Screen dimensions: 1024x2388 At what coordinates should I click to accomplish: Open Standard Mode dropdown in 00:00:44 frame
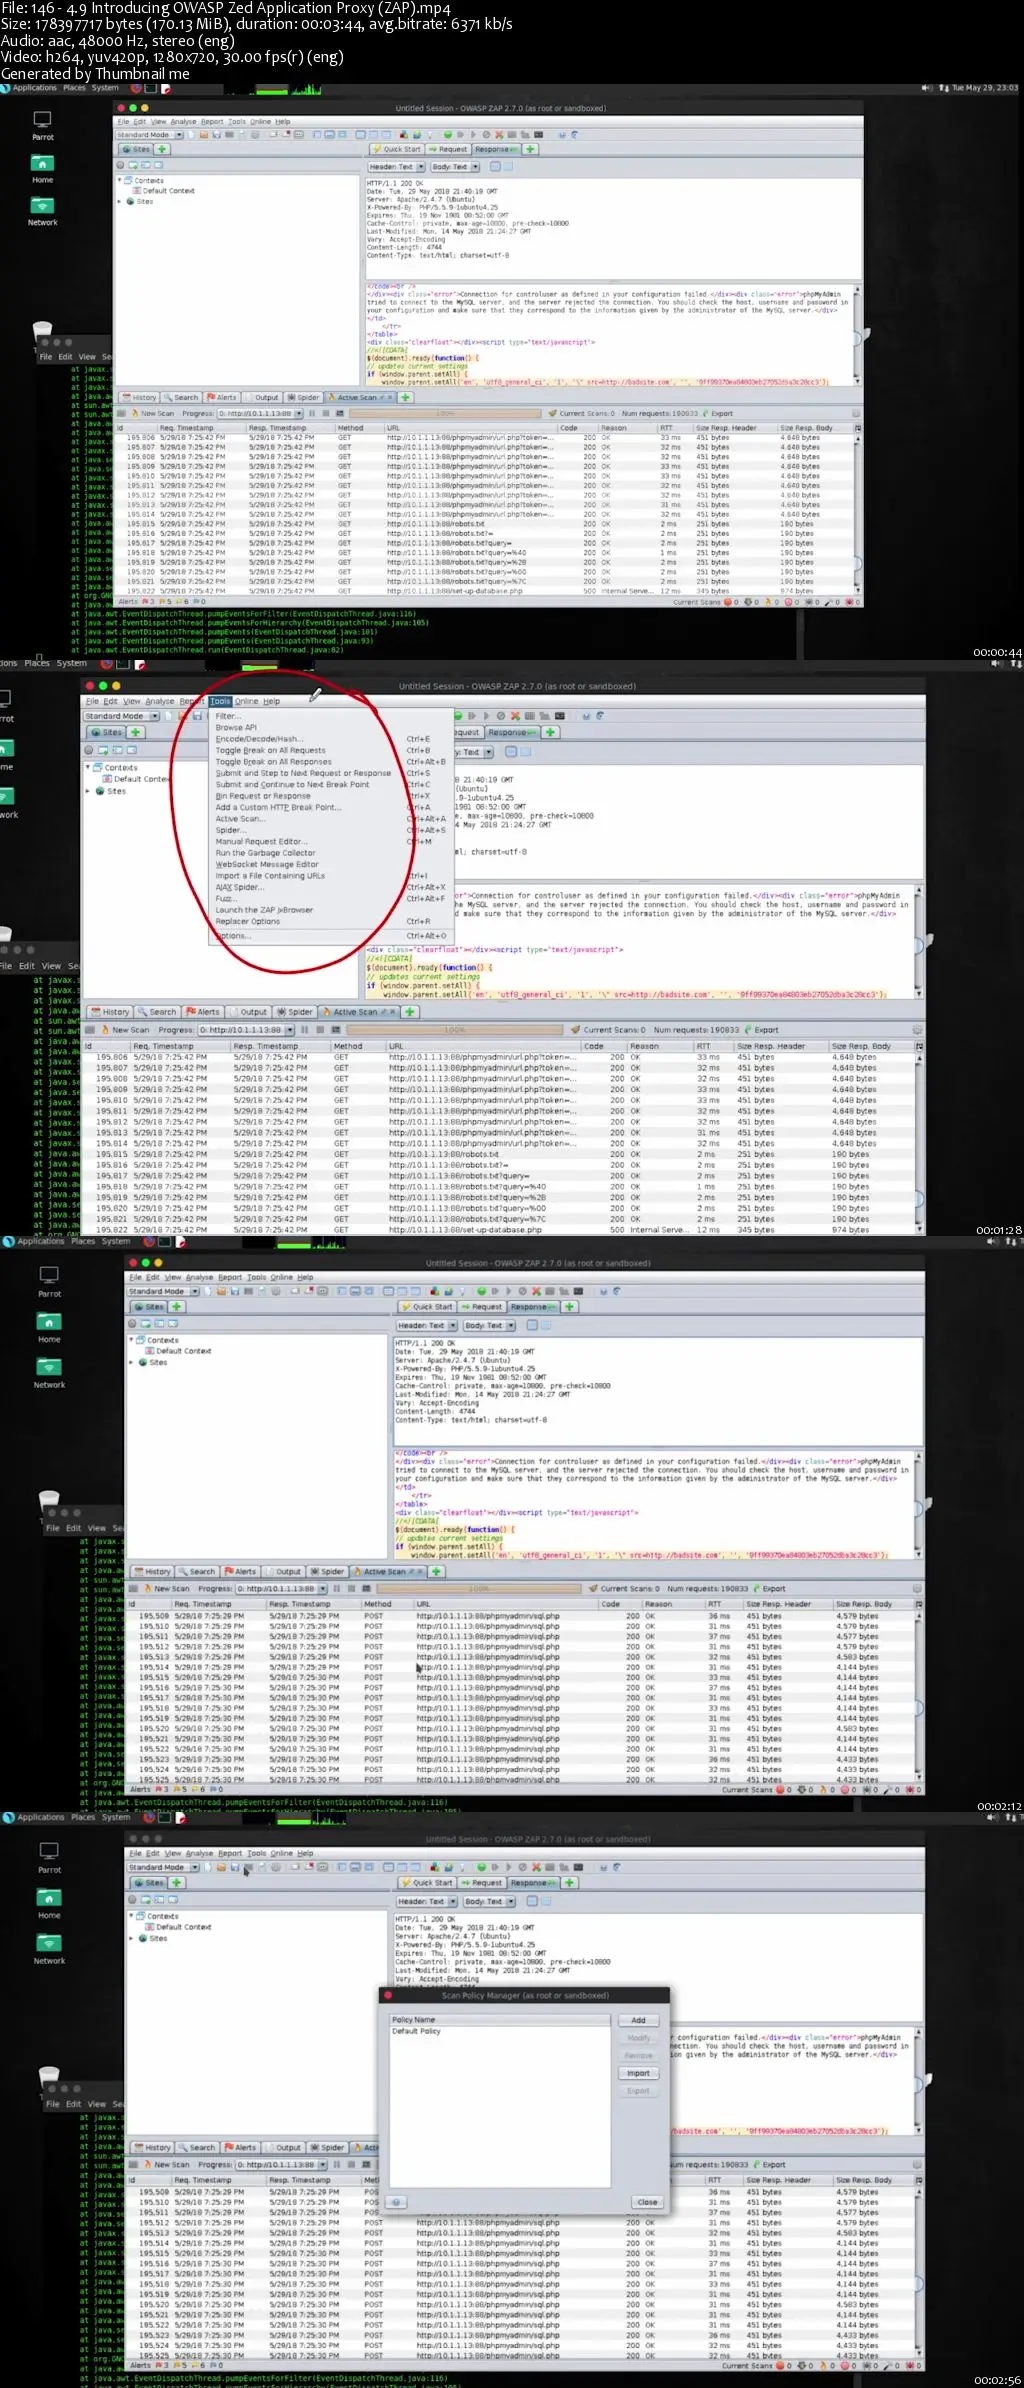(149, 135)
